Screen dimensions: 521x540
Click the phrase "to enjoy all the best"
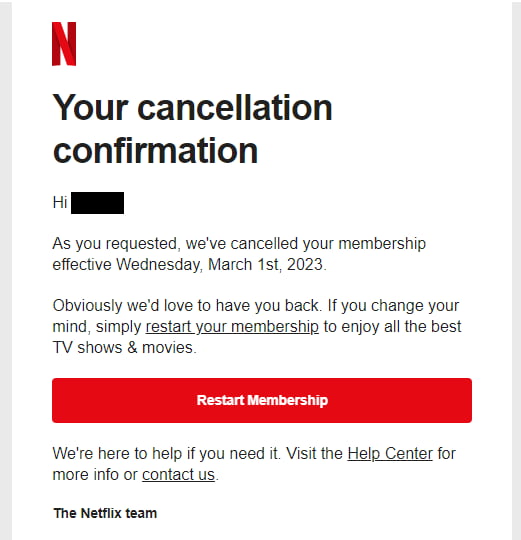point(392,326)
